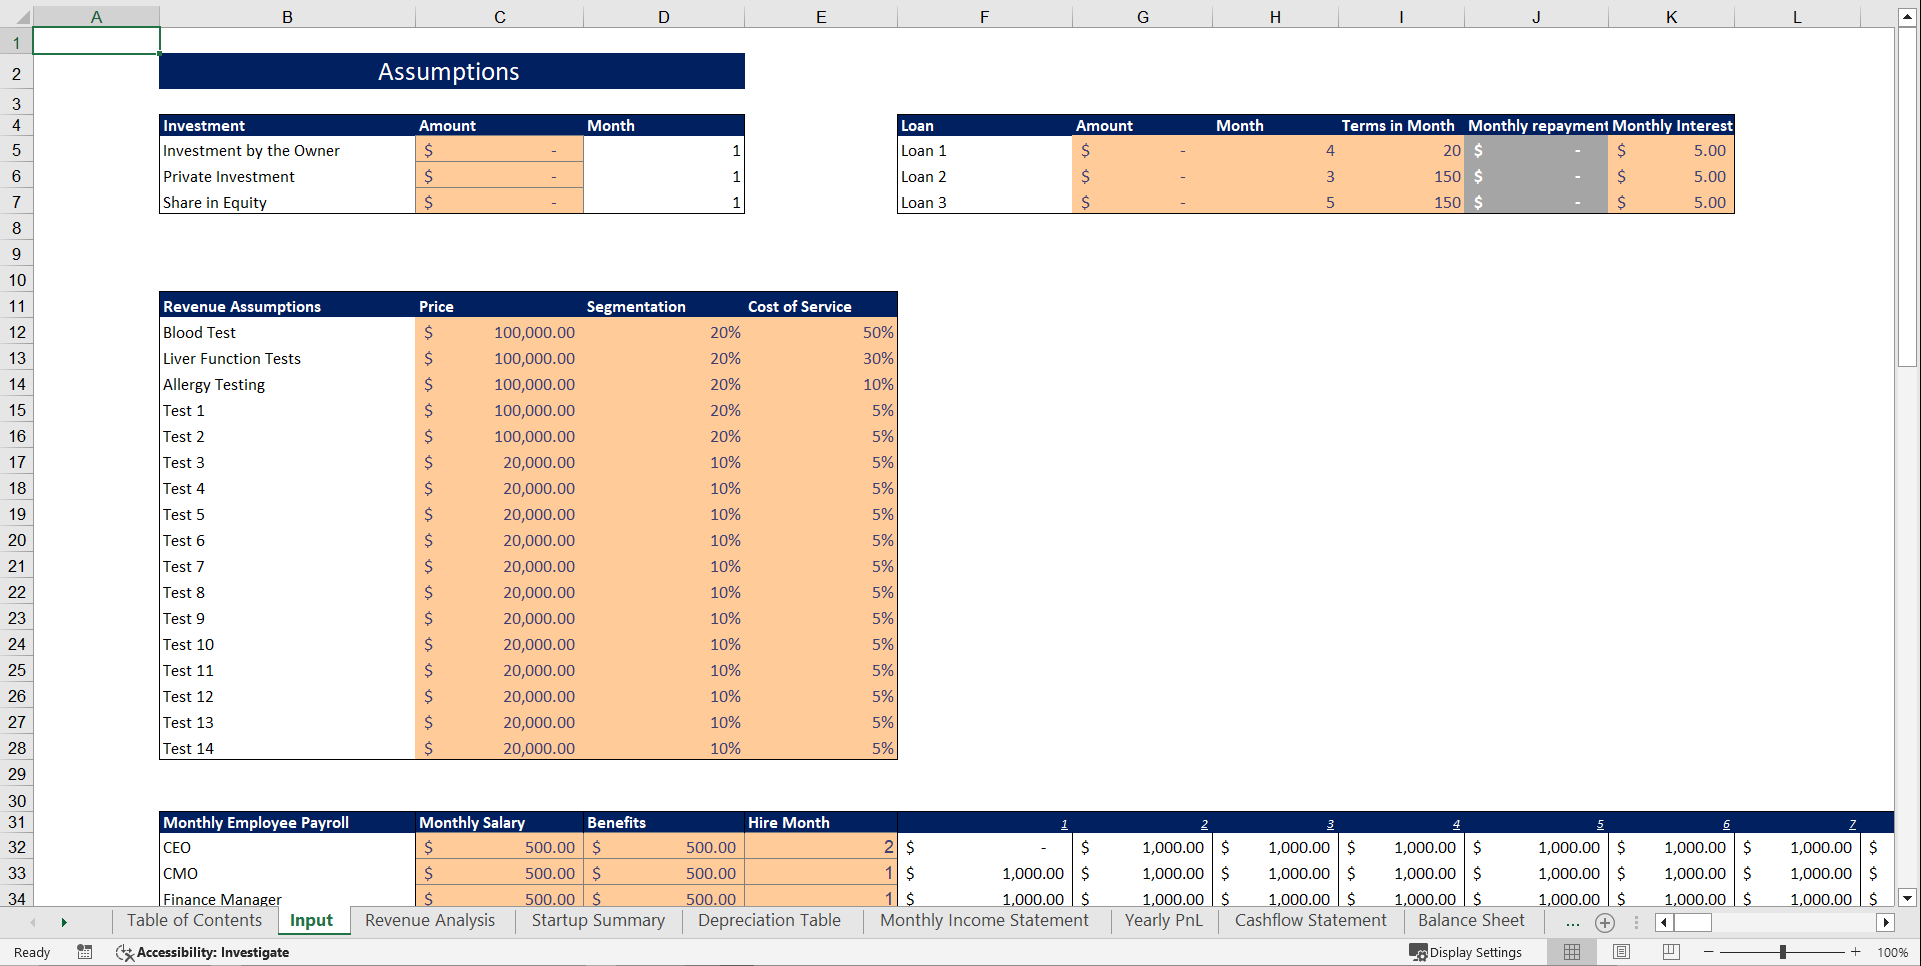Select the 'Monthly repayment' header cell
Screen dimensions: 1921x966
(1536, 125)
